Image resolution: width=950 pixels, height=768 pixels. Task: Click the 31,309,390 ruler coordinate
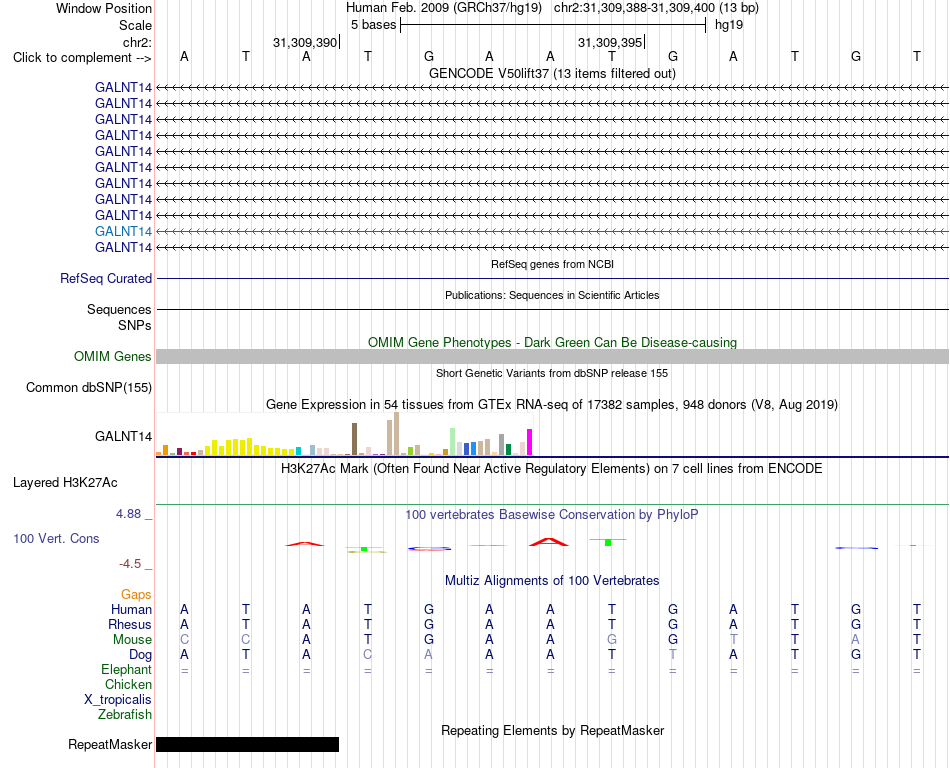point(305,42)
